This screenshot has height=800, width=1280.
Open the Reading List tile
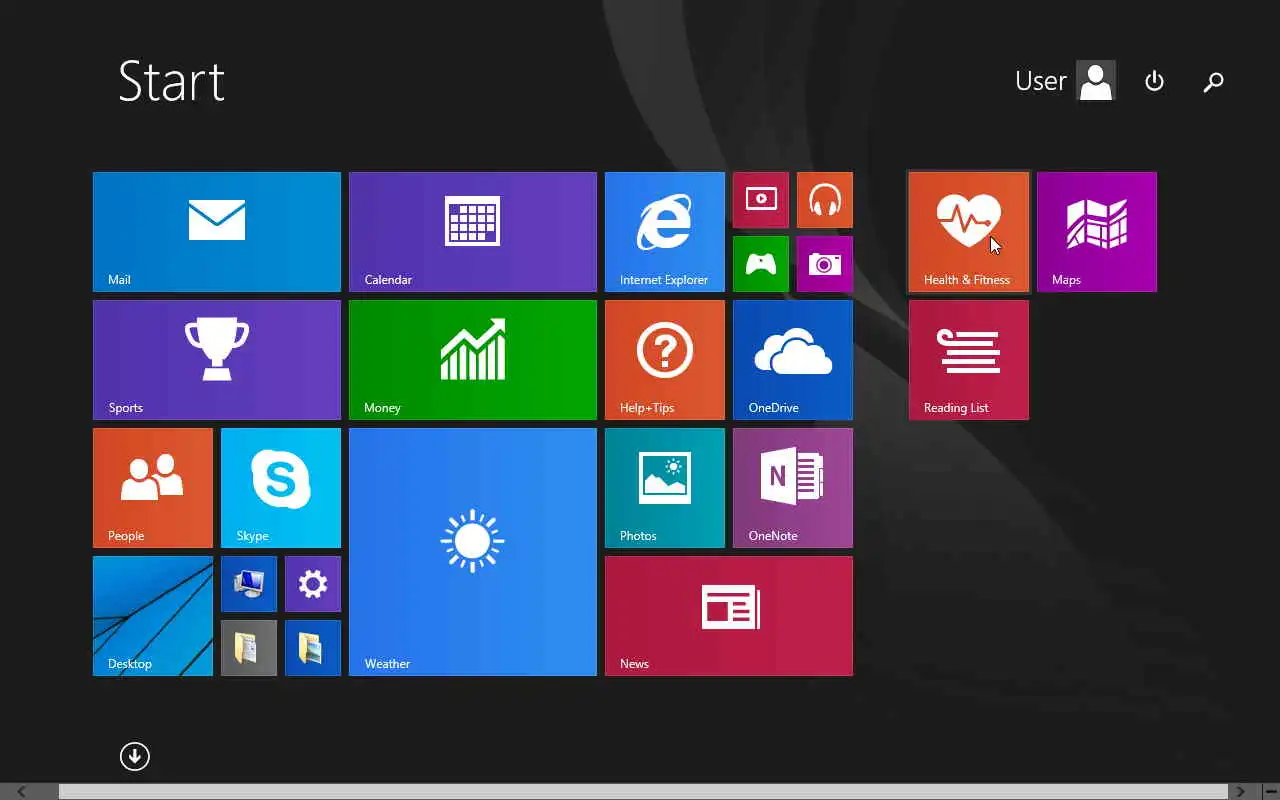tap(969, 360)
